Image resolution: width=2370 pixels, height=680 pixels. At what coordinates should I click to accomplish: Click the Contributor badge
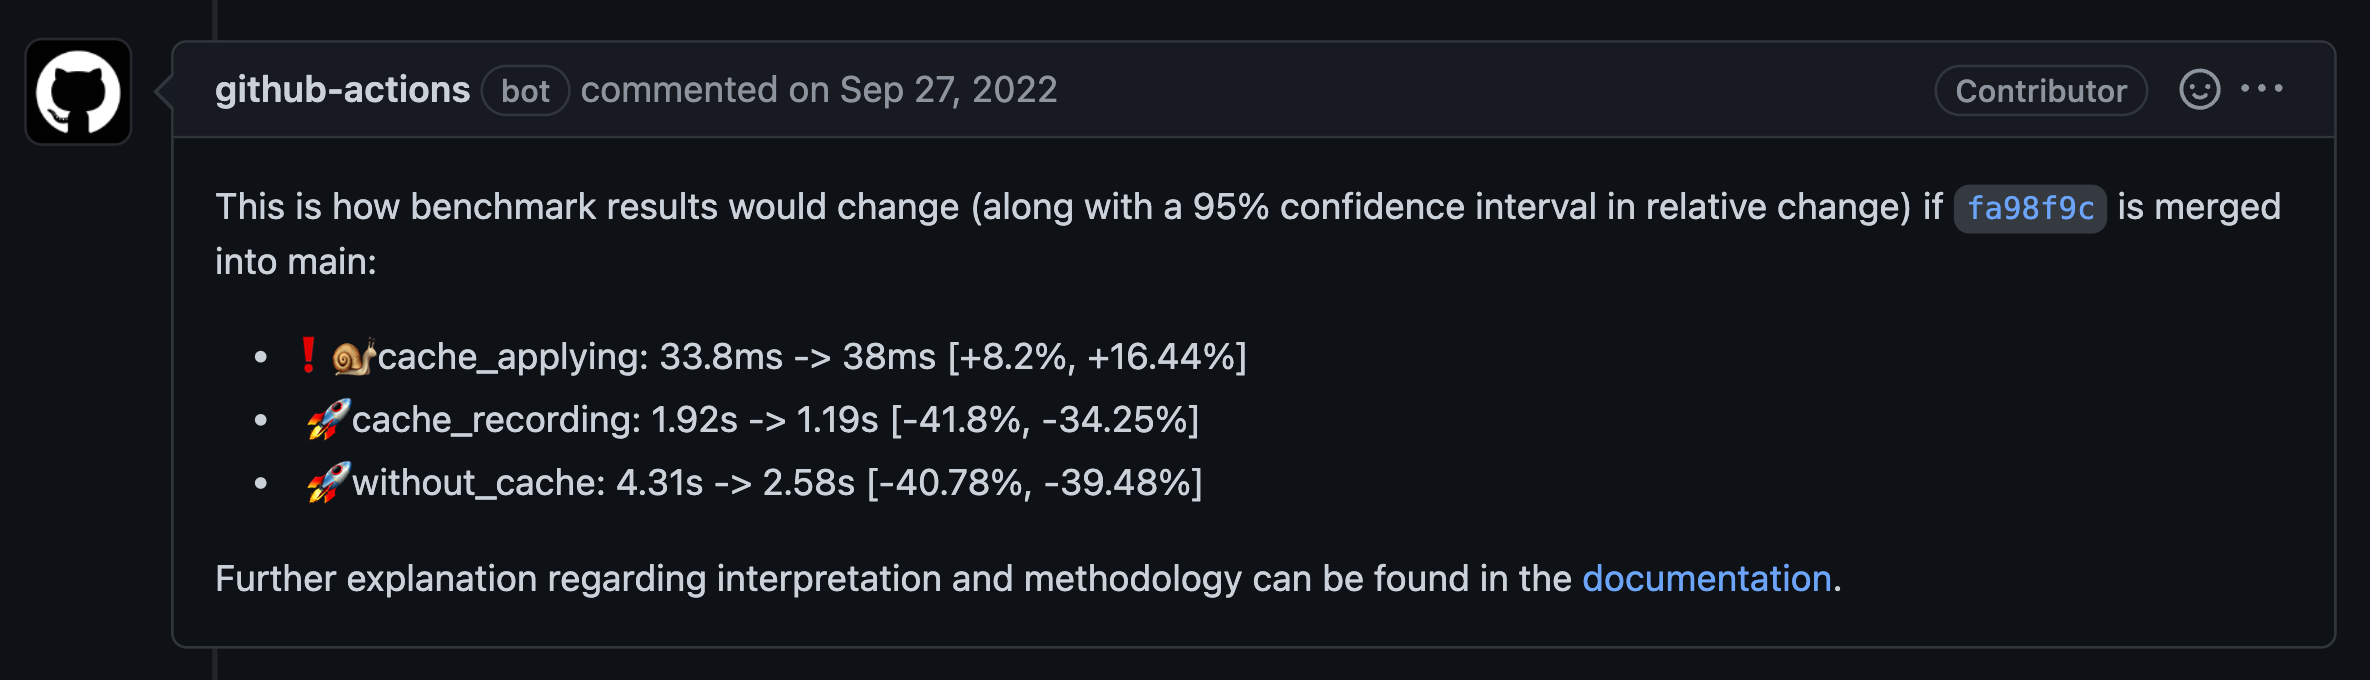(2041, 91)
